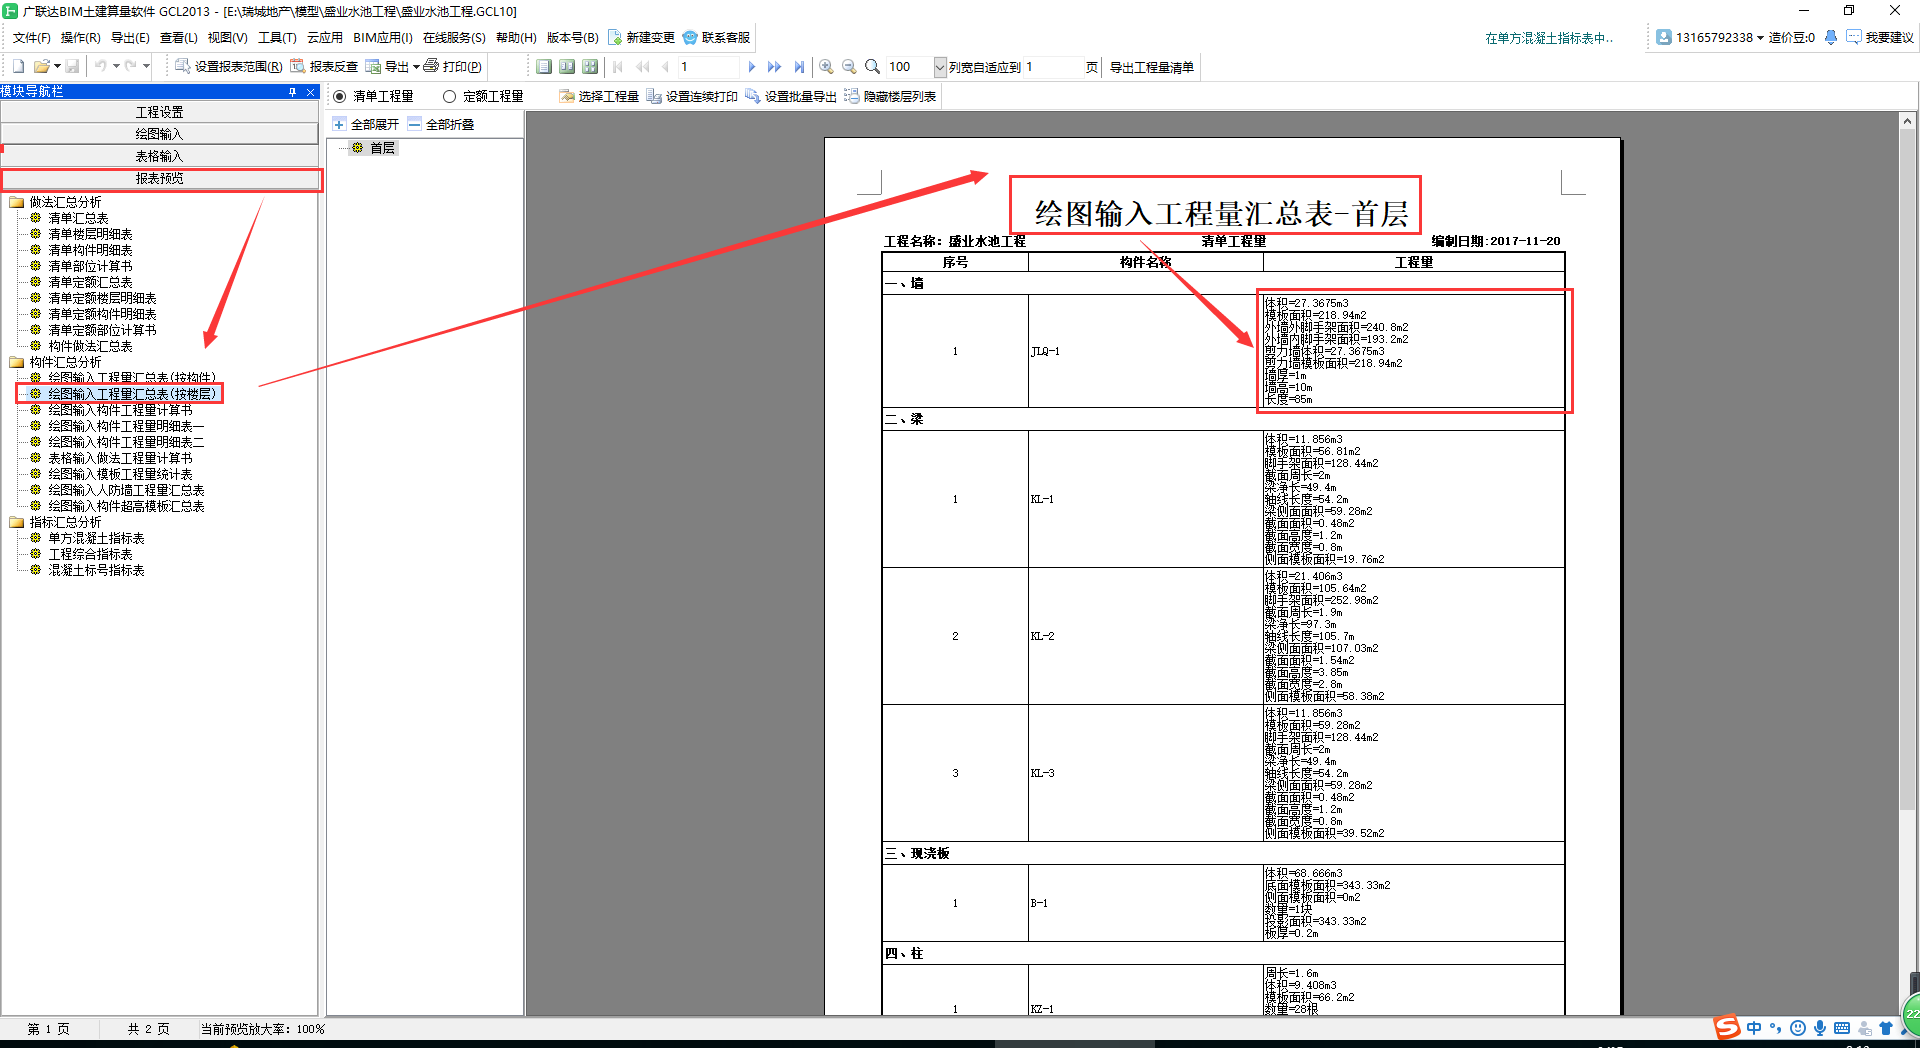Open the 导出(E) menu
Image resolution: width=1920 pixels, height=1048 pixels.
click(x=130, y=38)
